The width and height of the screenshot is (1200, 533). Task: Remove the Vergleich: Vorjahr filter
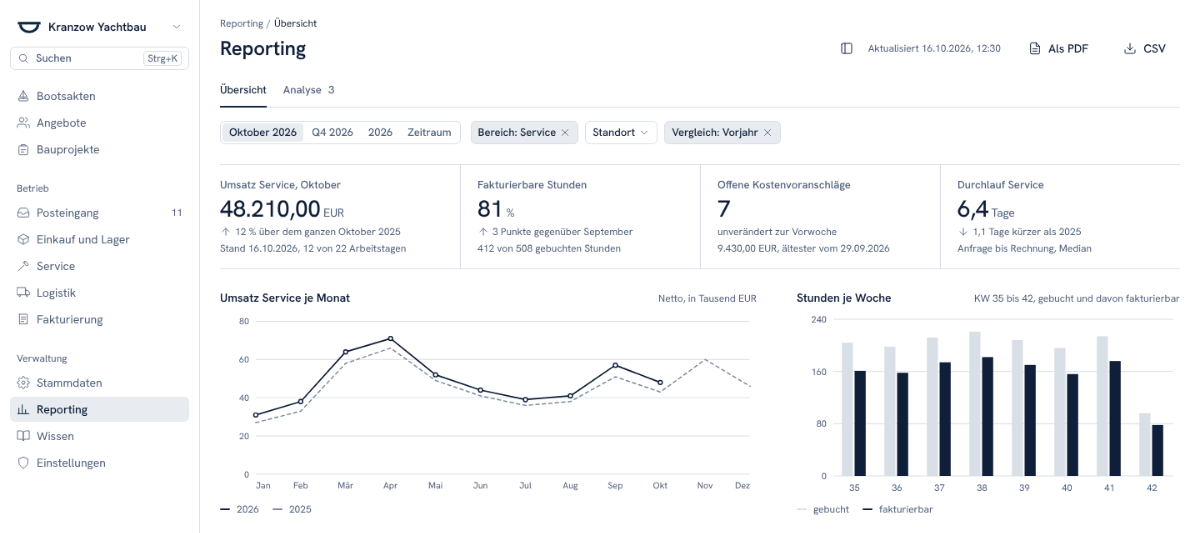767,132
